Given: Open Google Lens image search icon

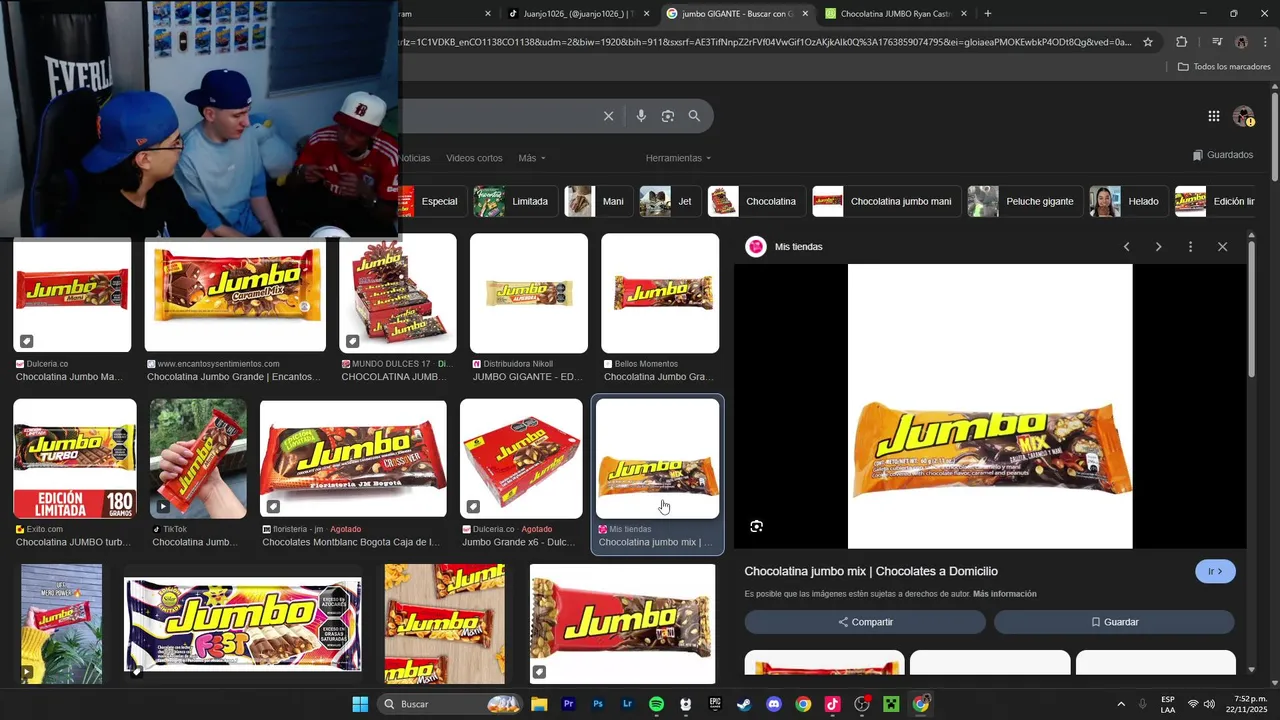Looking at the screenshot, I should tap(668, 116).
